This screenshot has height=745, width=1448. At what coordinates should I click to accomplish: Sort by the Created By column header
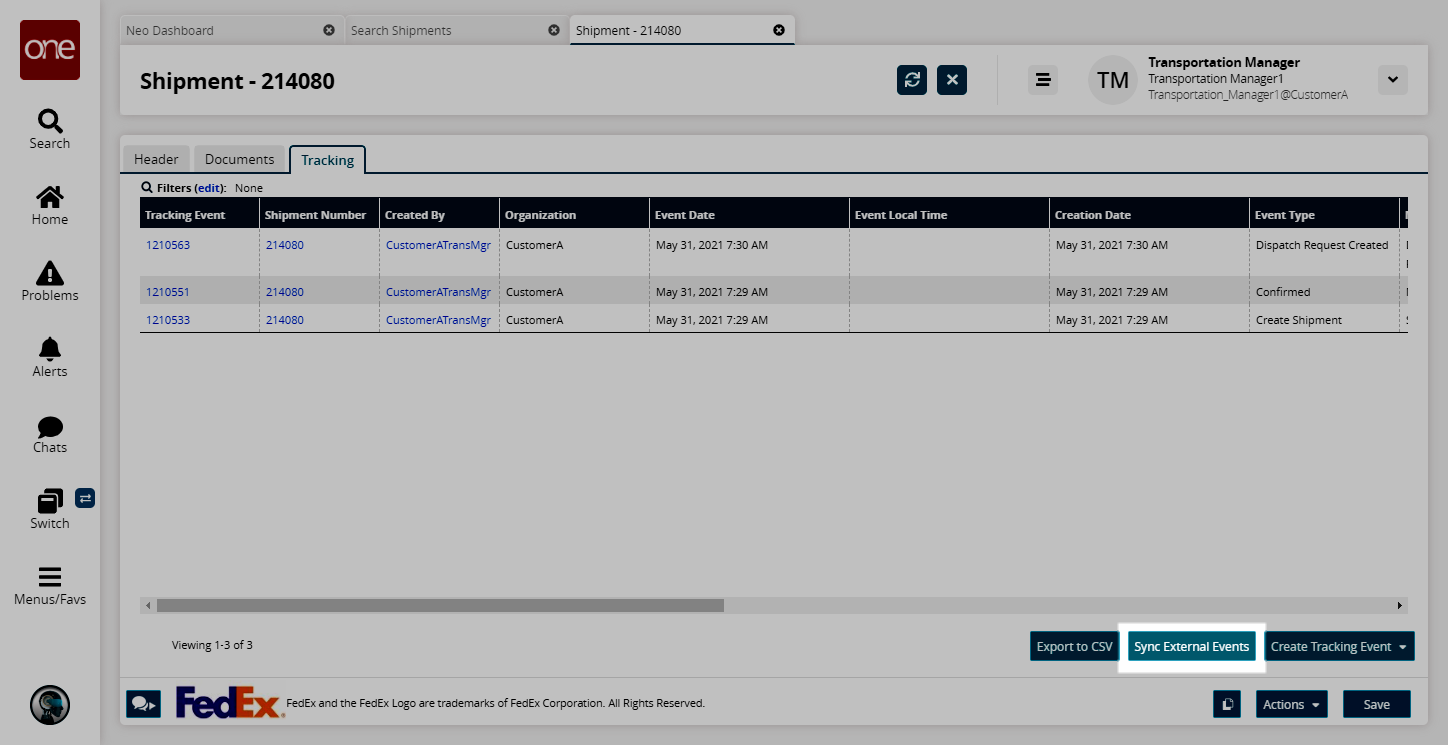coord(439,215)
